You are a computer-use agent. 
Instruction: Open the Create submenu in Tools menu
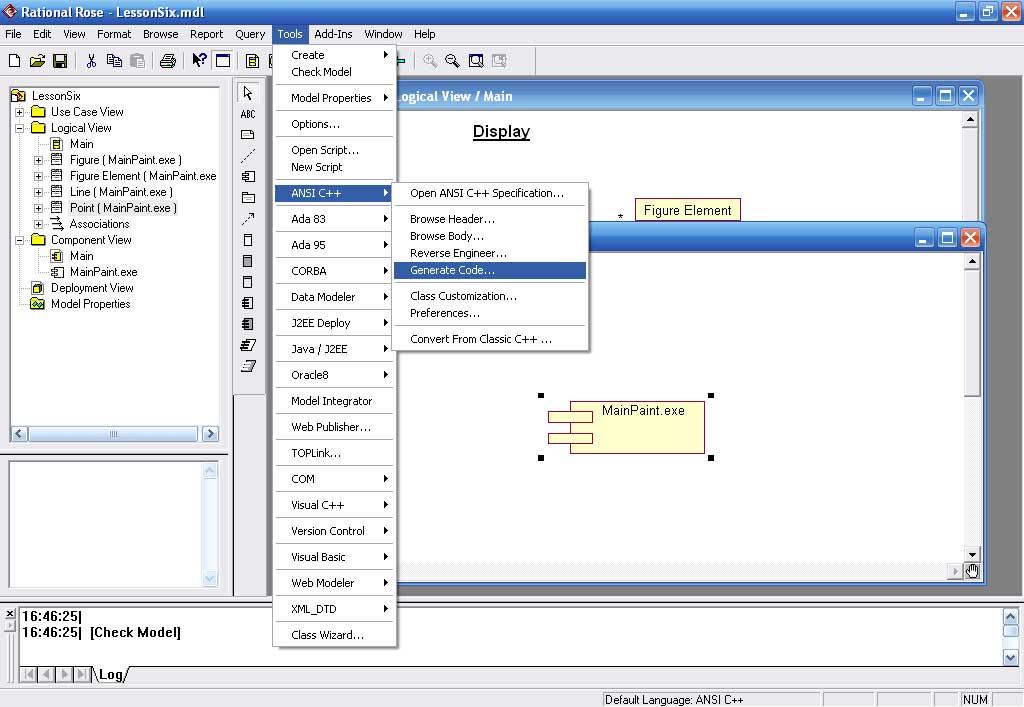coord(334,55)
